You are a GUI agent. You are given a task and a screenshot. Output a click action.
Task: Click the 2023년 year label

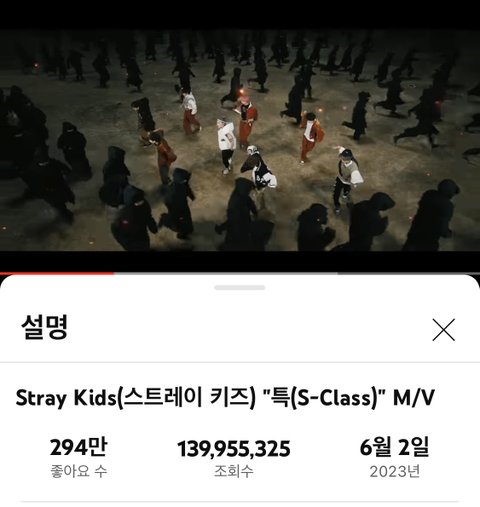pos(394,471)
